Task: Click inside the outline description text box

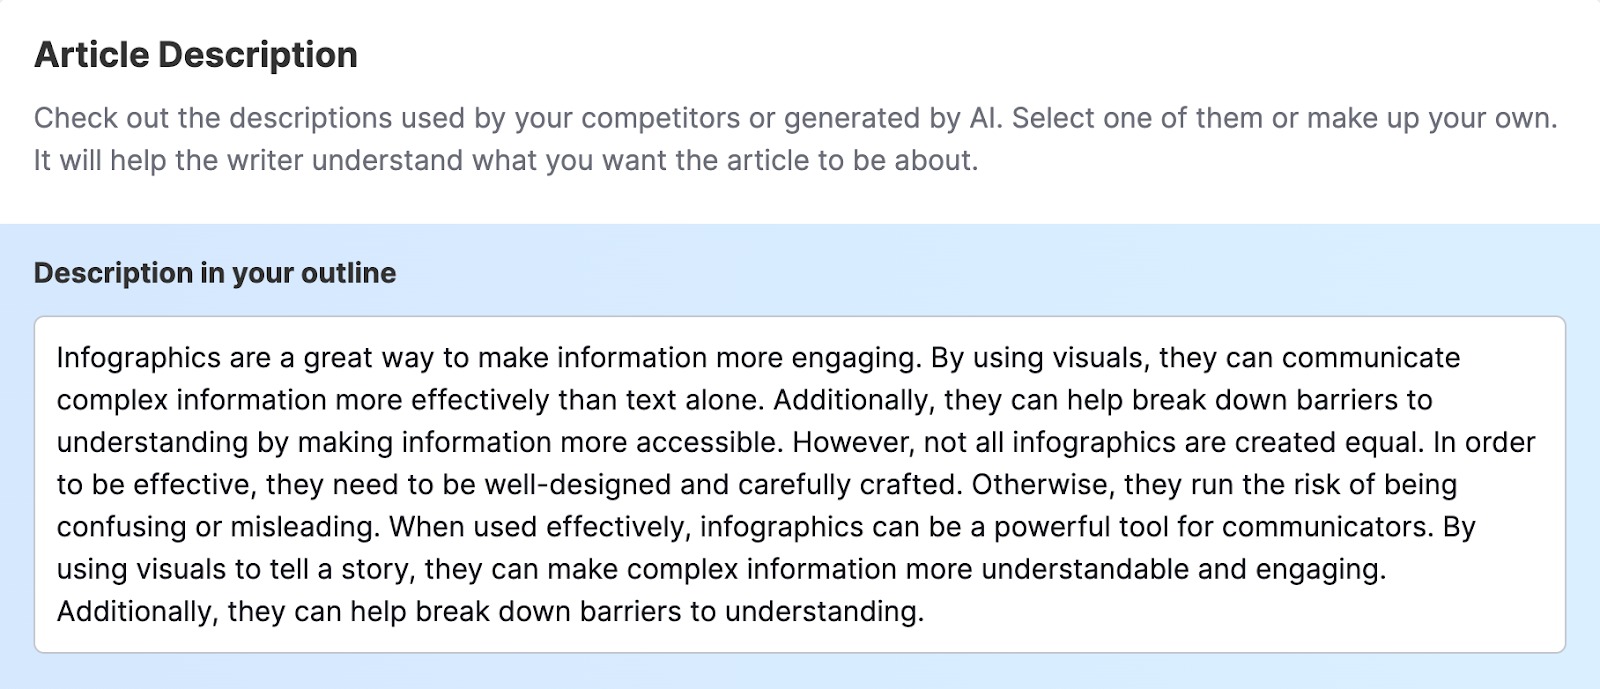Action: (799, 484)
